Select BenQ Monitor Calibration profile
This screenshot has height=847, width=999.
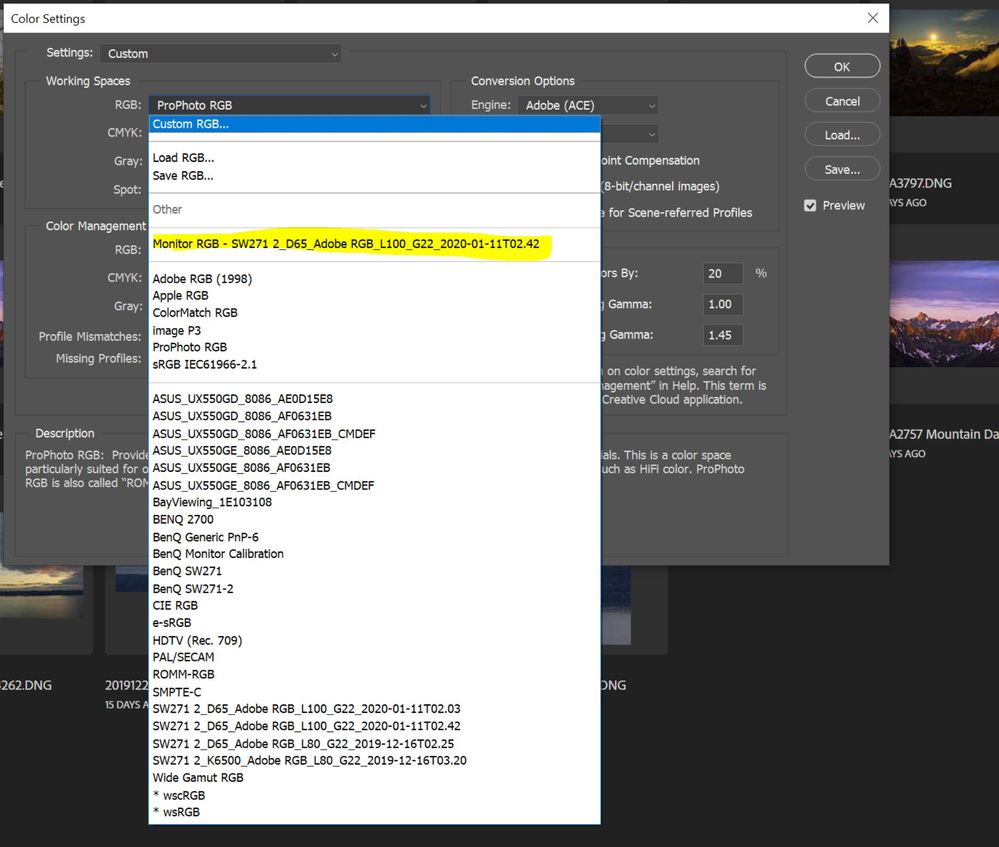pyautogui.click(x=375, y=554)
